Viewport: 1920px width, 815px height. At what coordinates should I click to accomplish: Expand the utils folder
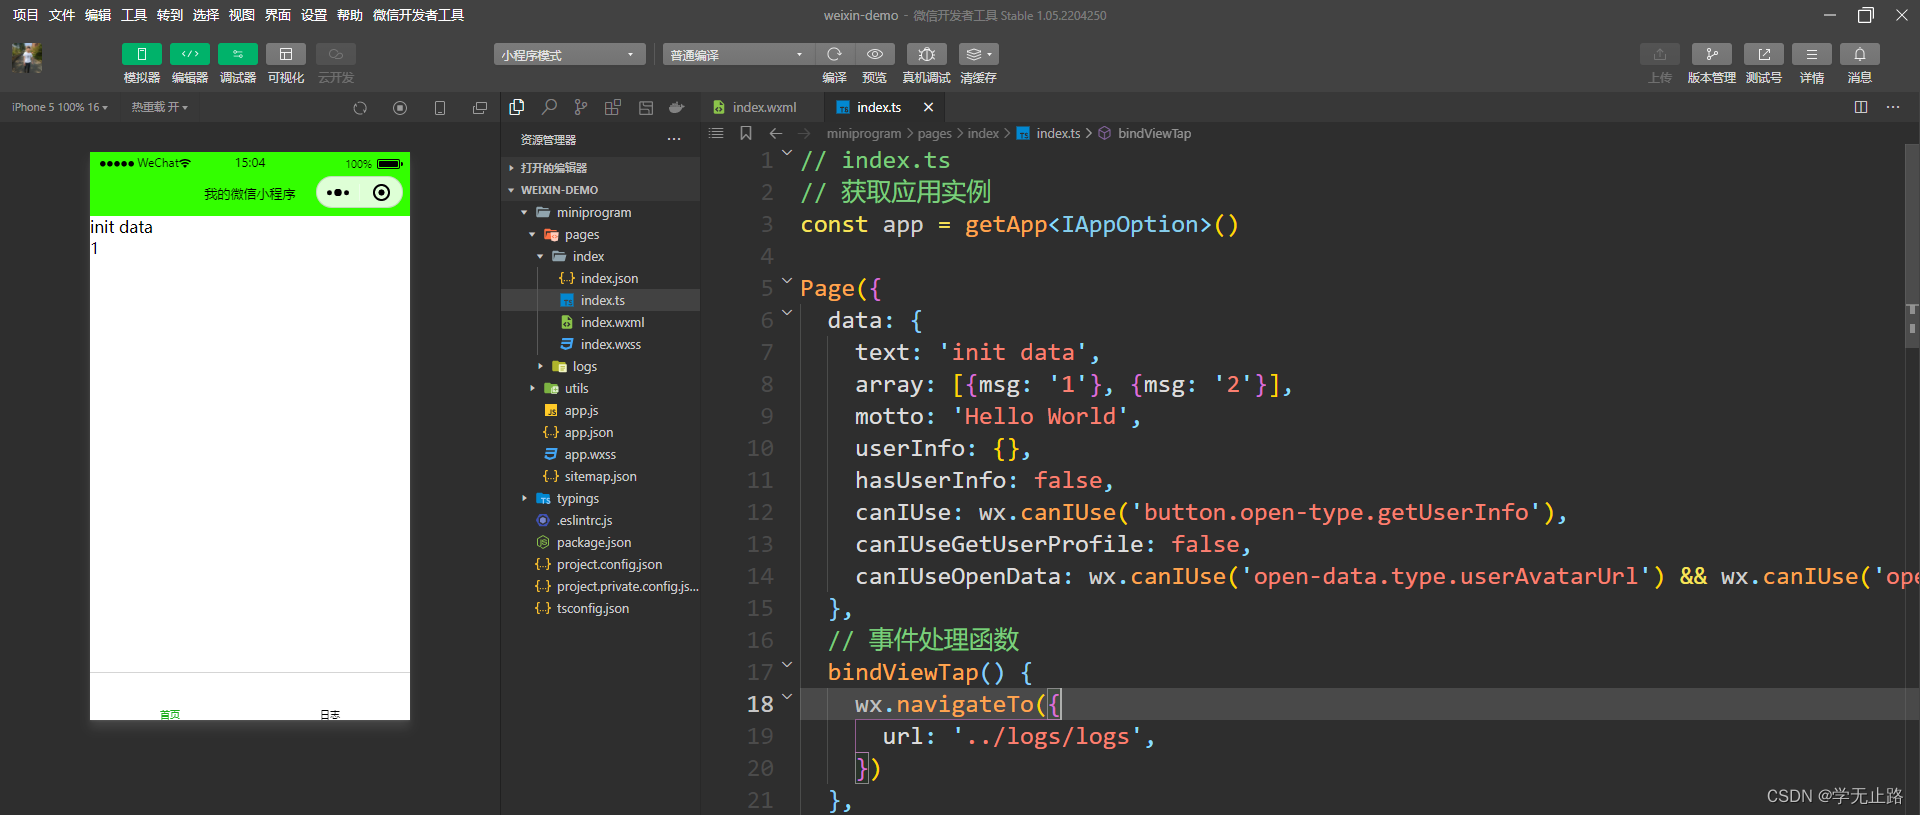pyautogui.click(x=600, y=388)
